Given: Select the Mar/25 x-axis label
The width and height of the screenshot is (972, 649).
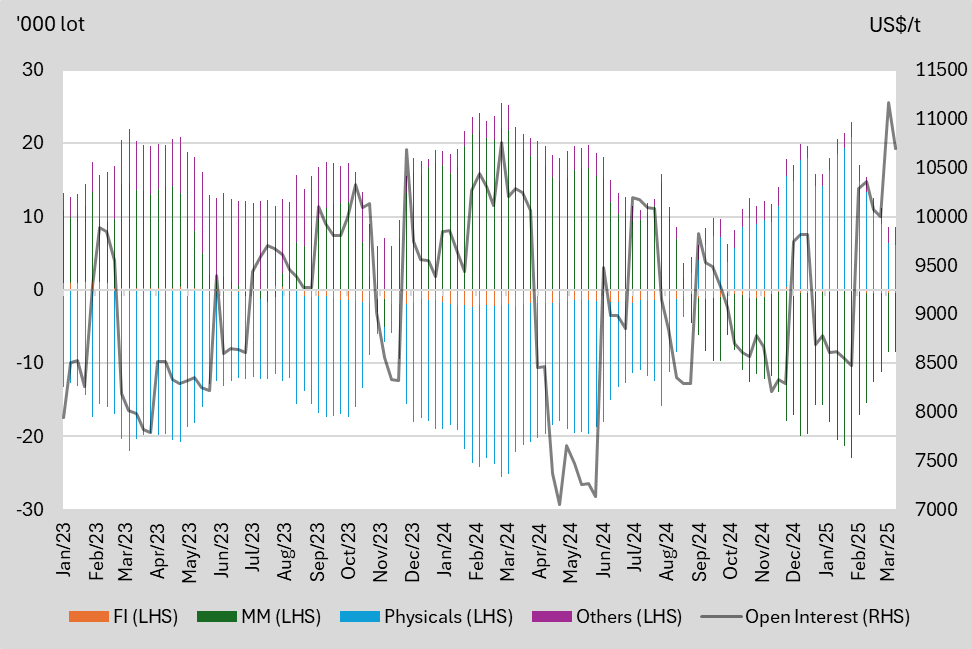Looking at the screenshot, I should pos(888,553).
